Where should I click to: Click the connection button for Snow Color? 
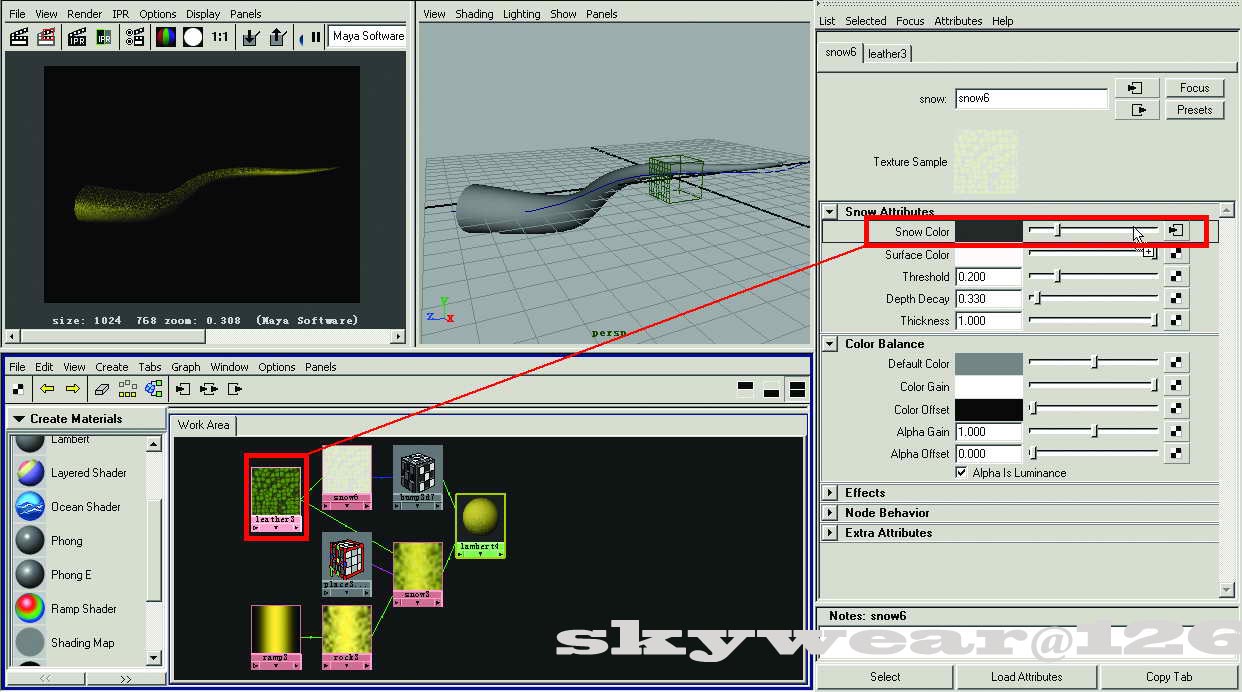(1176, 231)
